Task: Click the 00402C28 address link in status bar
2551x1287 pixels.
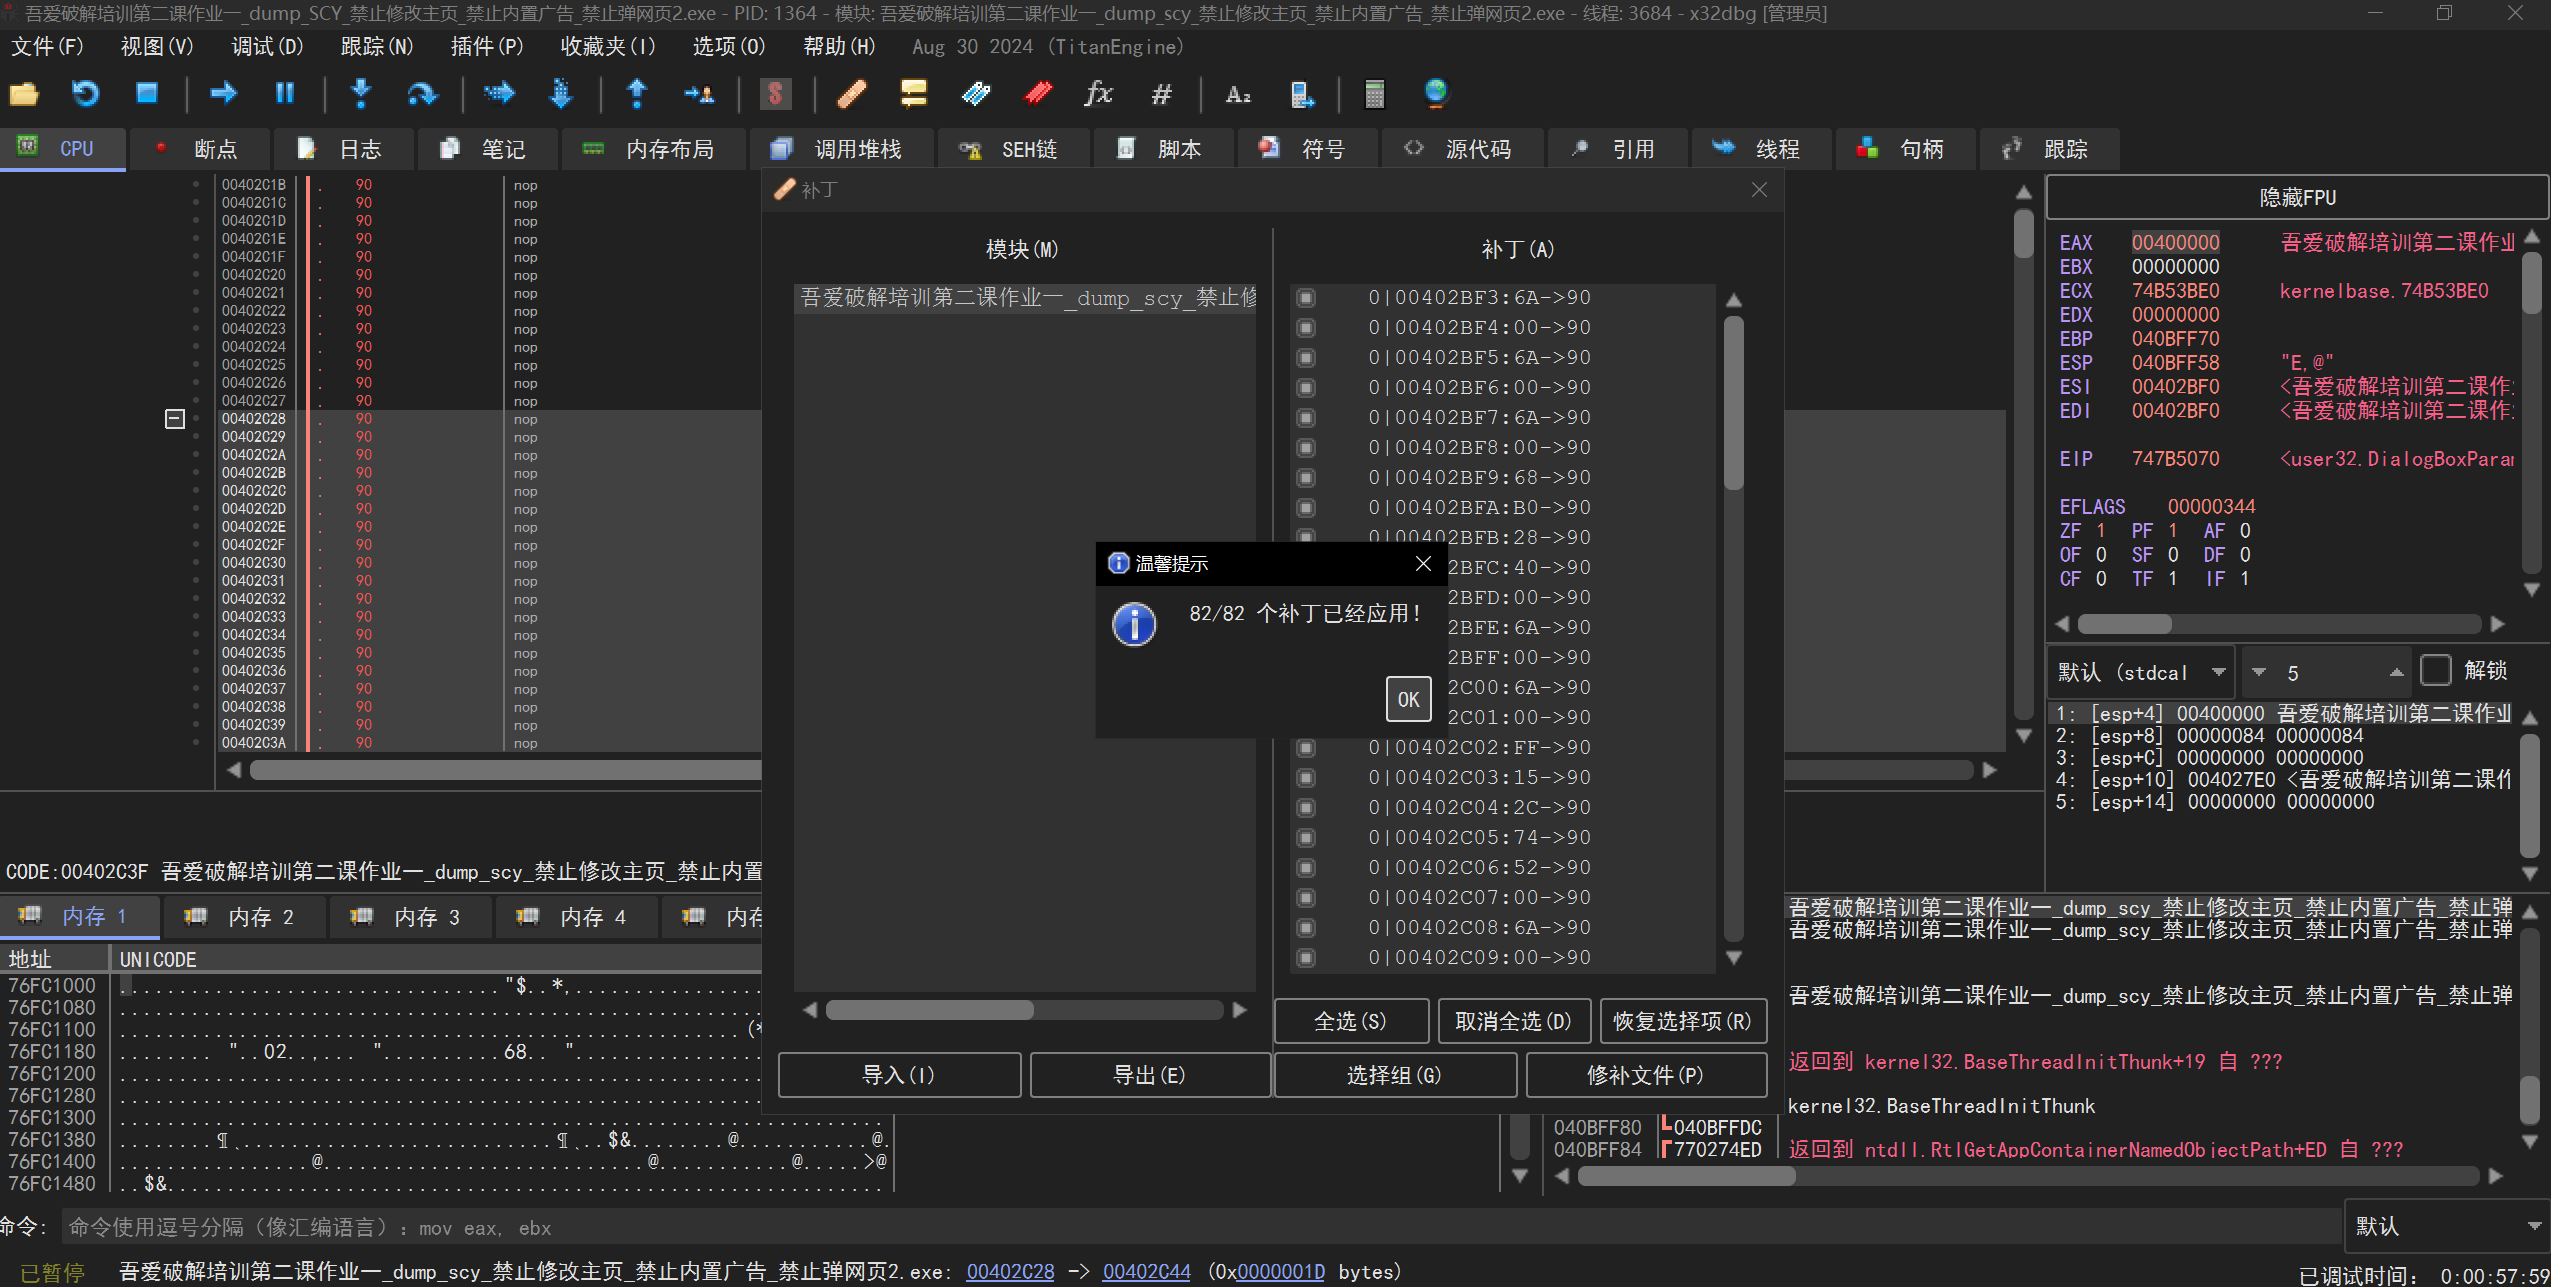Action: click(1010, 1272)
